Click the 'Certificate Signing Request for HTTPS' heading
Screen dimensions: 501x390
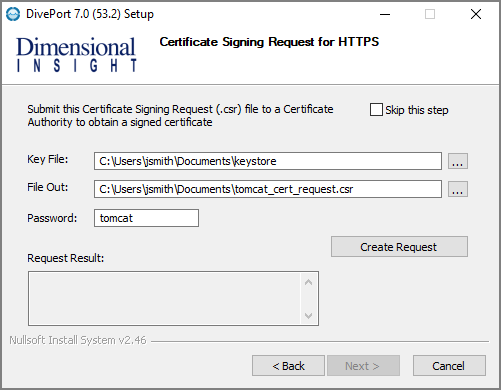coord(269,42)
